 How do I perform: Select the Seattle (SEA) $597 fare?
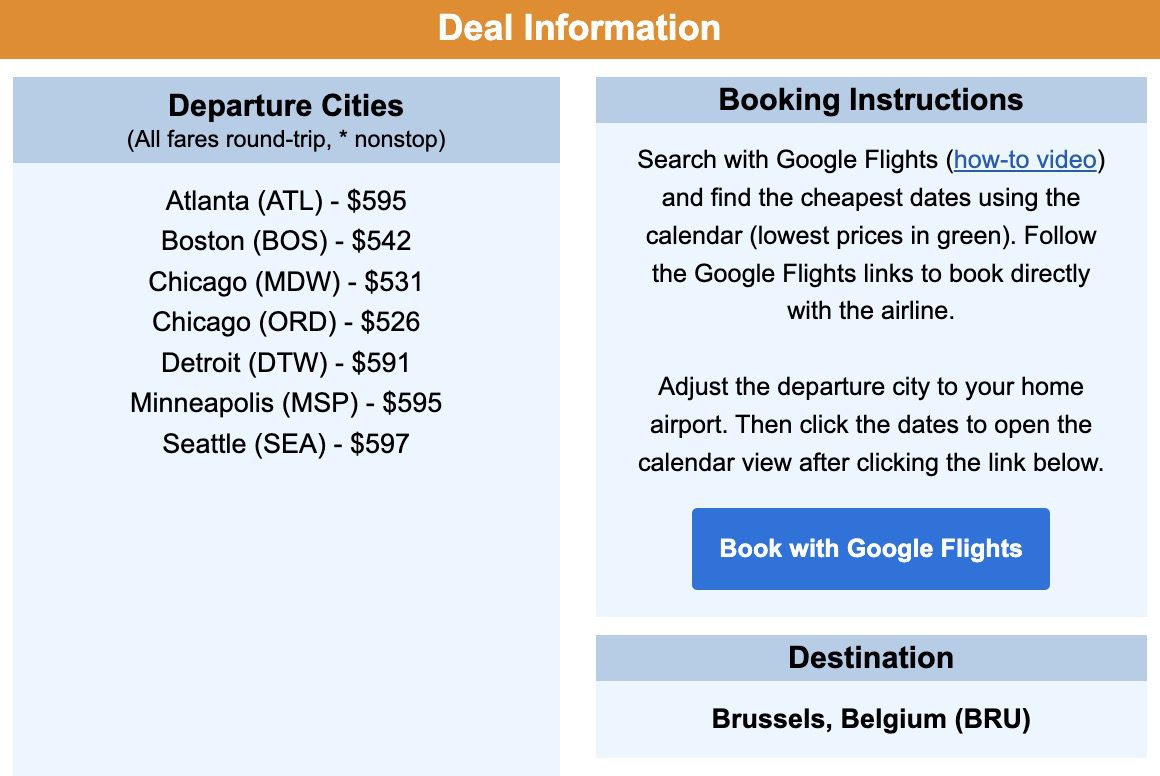click(x=285, y=444)
